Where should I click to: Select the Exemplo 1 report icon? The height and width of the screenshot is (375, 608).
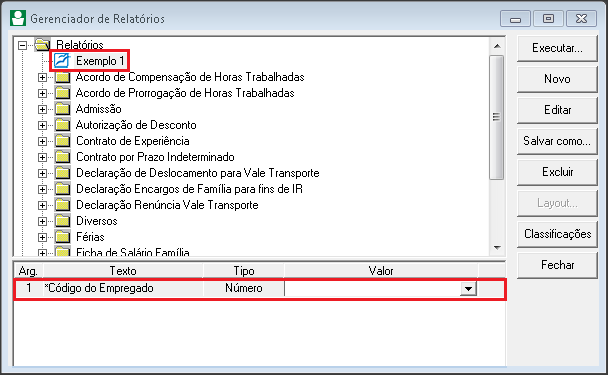point(62,60)
